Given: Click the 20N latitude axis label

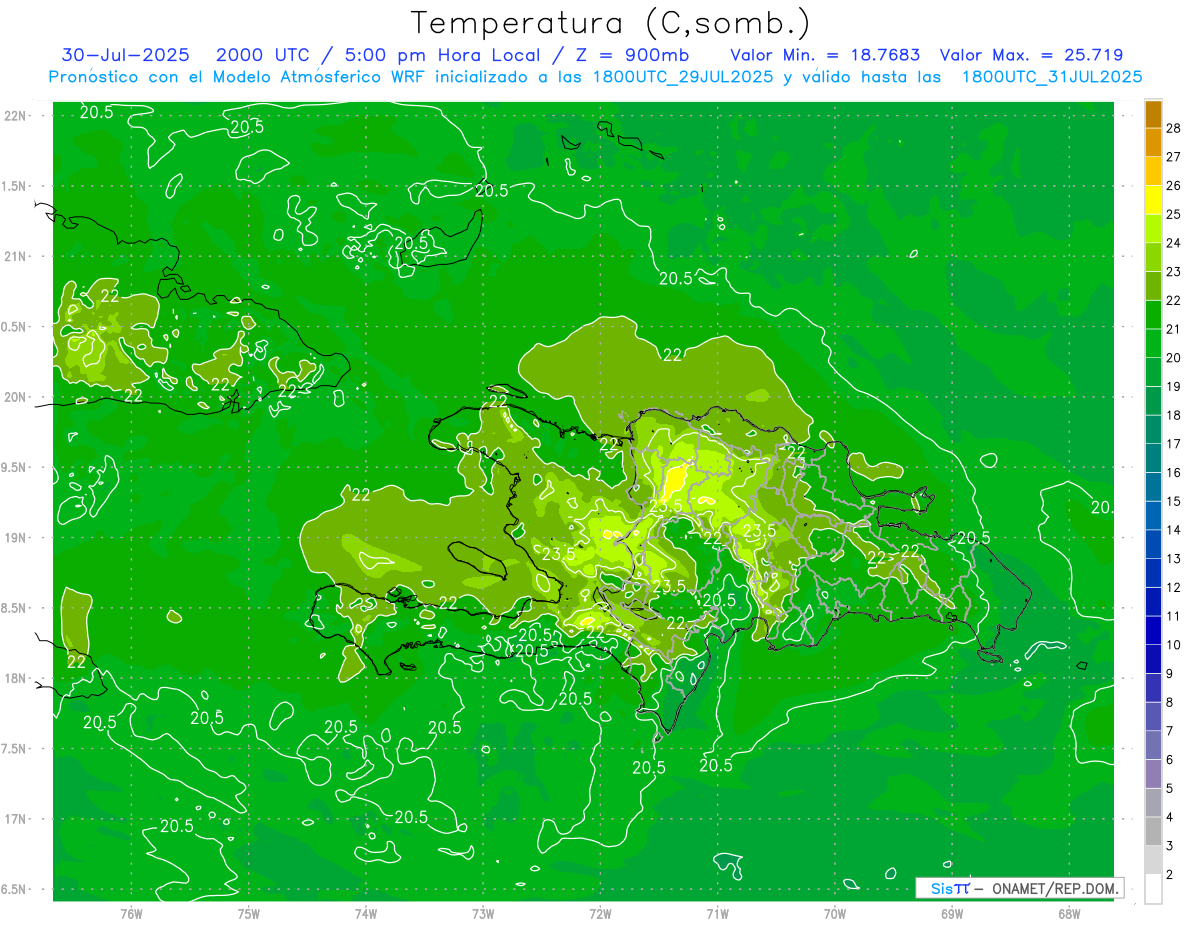Looking at the screenshot, I should (16, 397).
